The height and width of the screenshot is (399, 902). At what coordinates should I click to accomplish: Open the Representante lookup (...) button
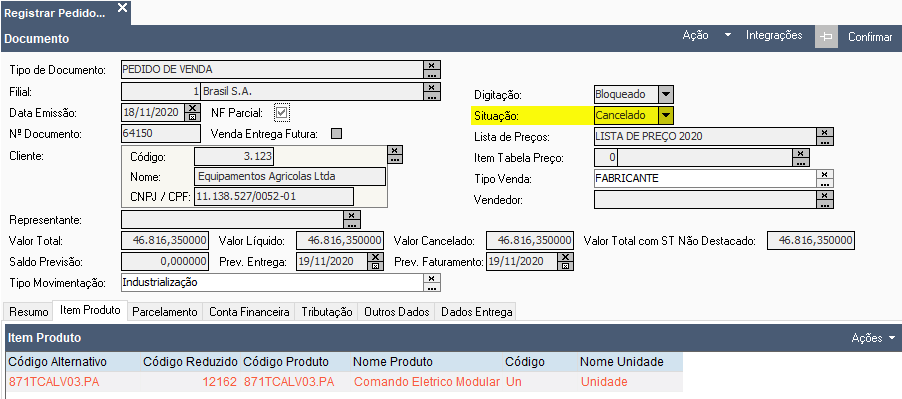pos(351,224)
